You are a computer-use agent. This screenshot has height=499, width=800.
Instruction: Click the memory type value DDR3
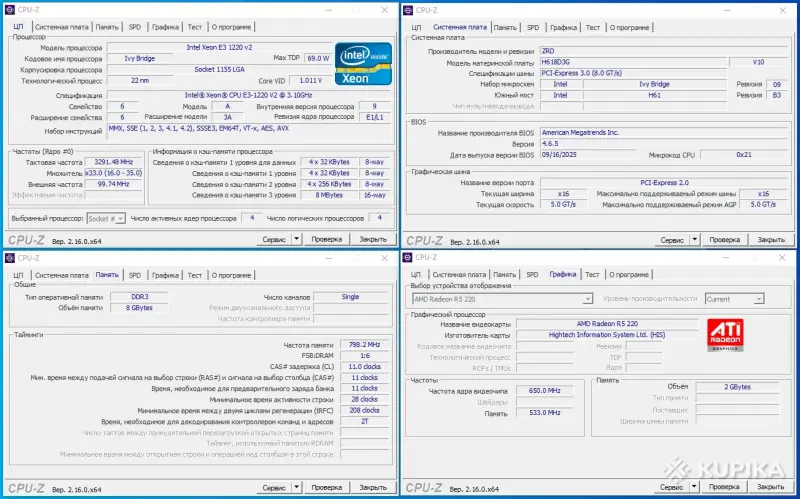[x=139, y=296]
